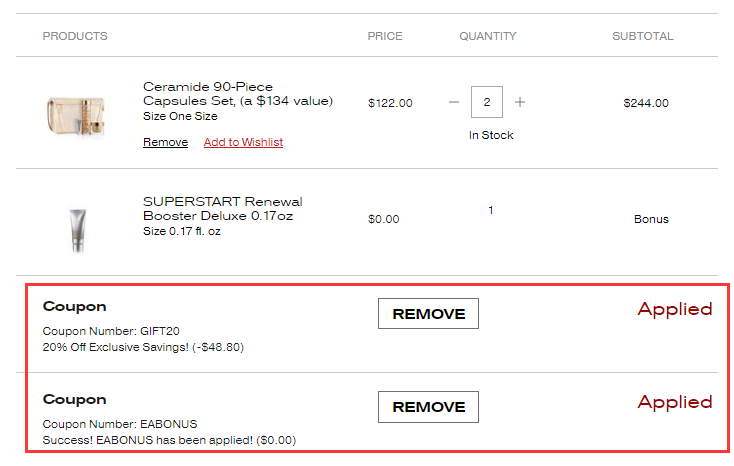Viewport: 734px width, 466px height.
Task: Click the Applied status for GIFT20
Action: 675,309
